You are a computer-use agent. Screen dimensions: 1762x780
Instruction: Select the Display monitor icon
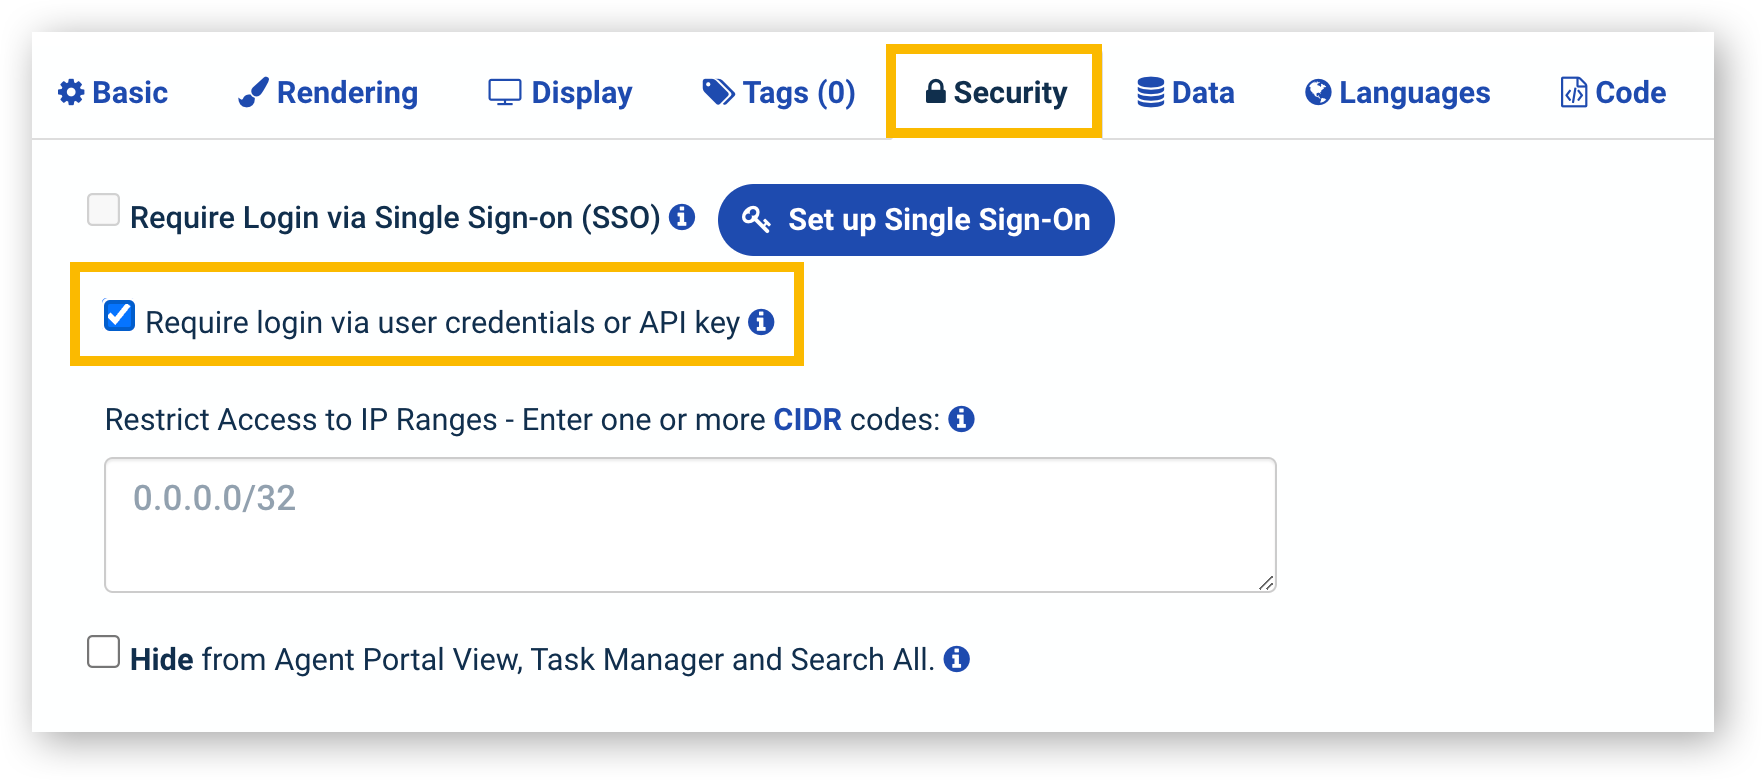(x=505, y=93)
